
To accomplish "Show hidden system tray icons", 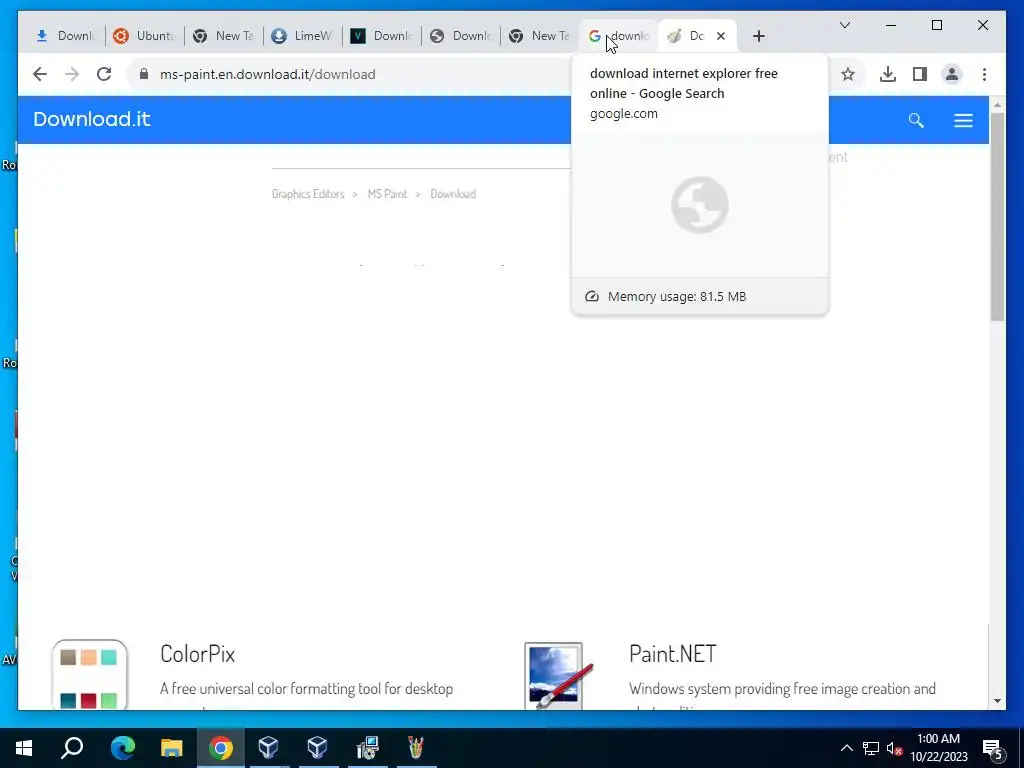I will point(846,748).
